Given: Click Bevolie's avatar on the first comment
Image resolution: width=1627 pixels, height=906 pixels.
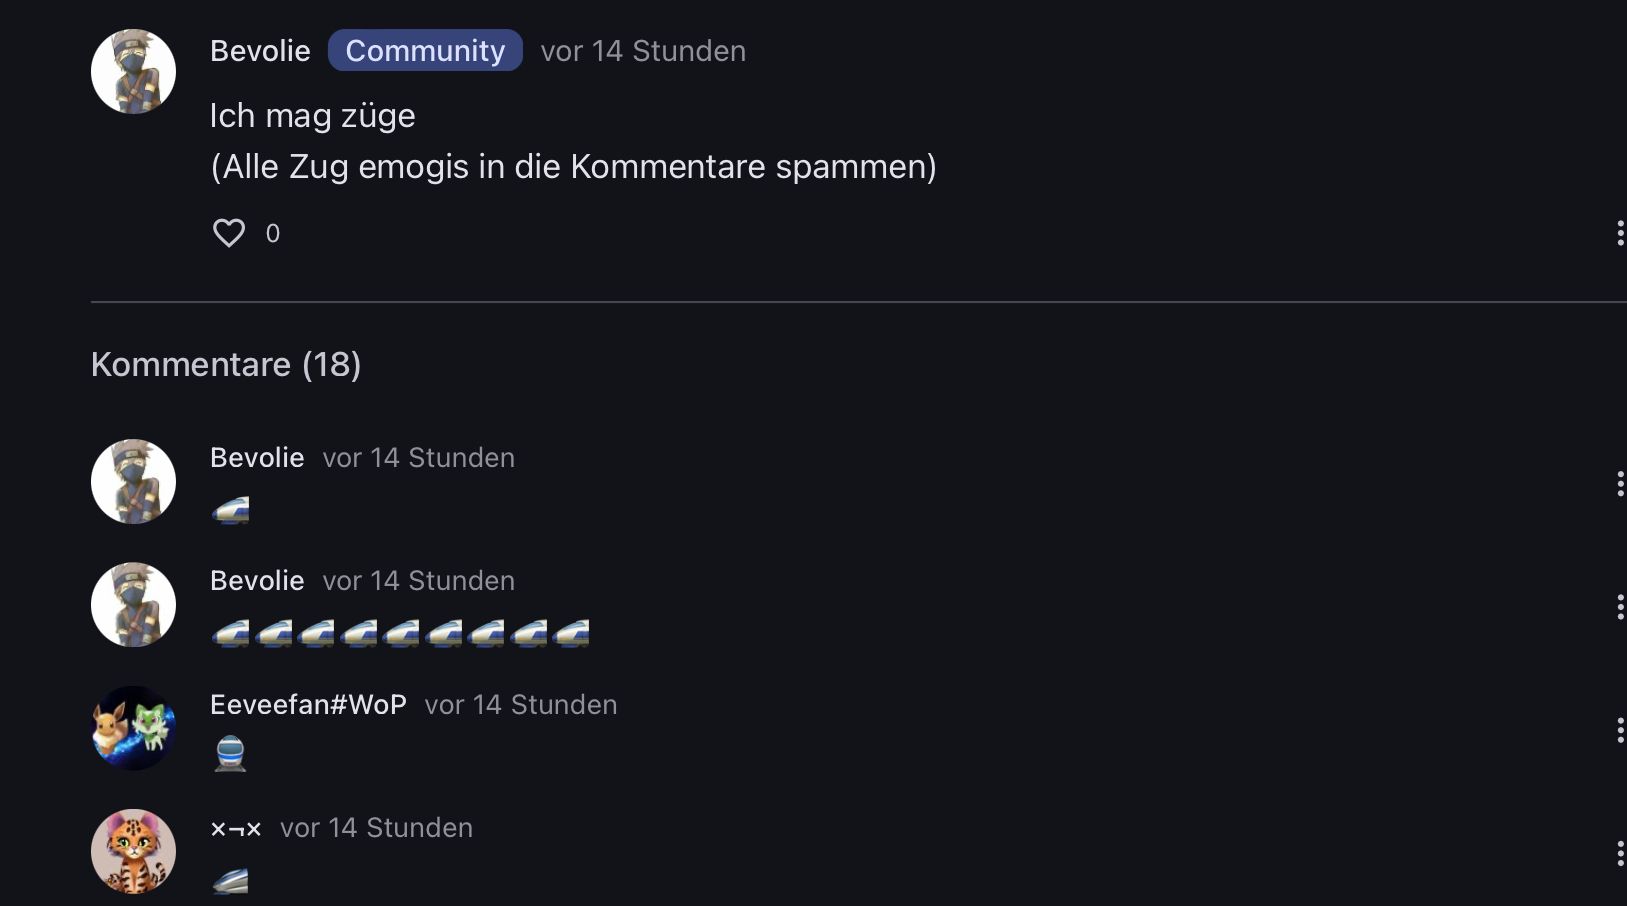Looking at the screenshot, I should coord(133,481).
